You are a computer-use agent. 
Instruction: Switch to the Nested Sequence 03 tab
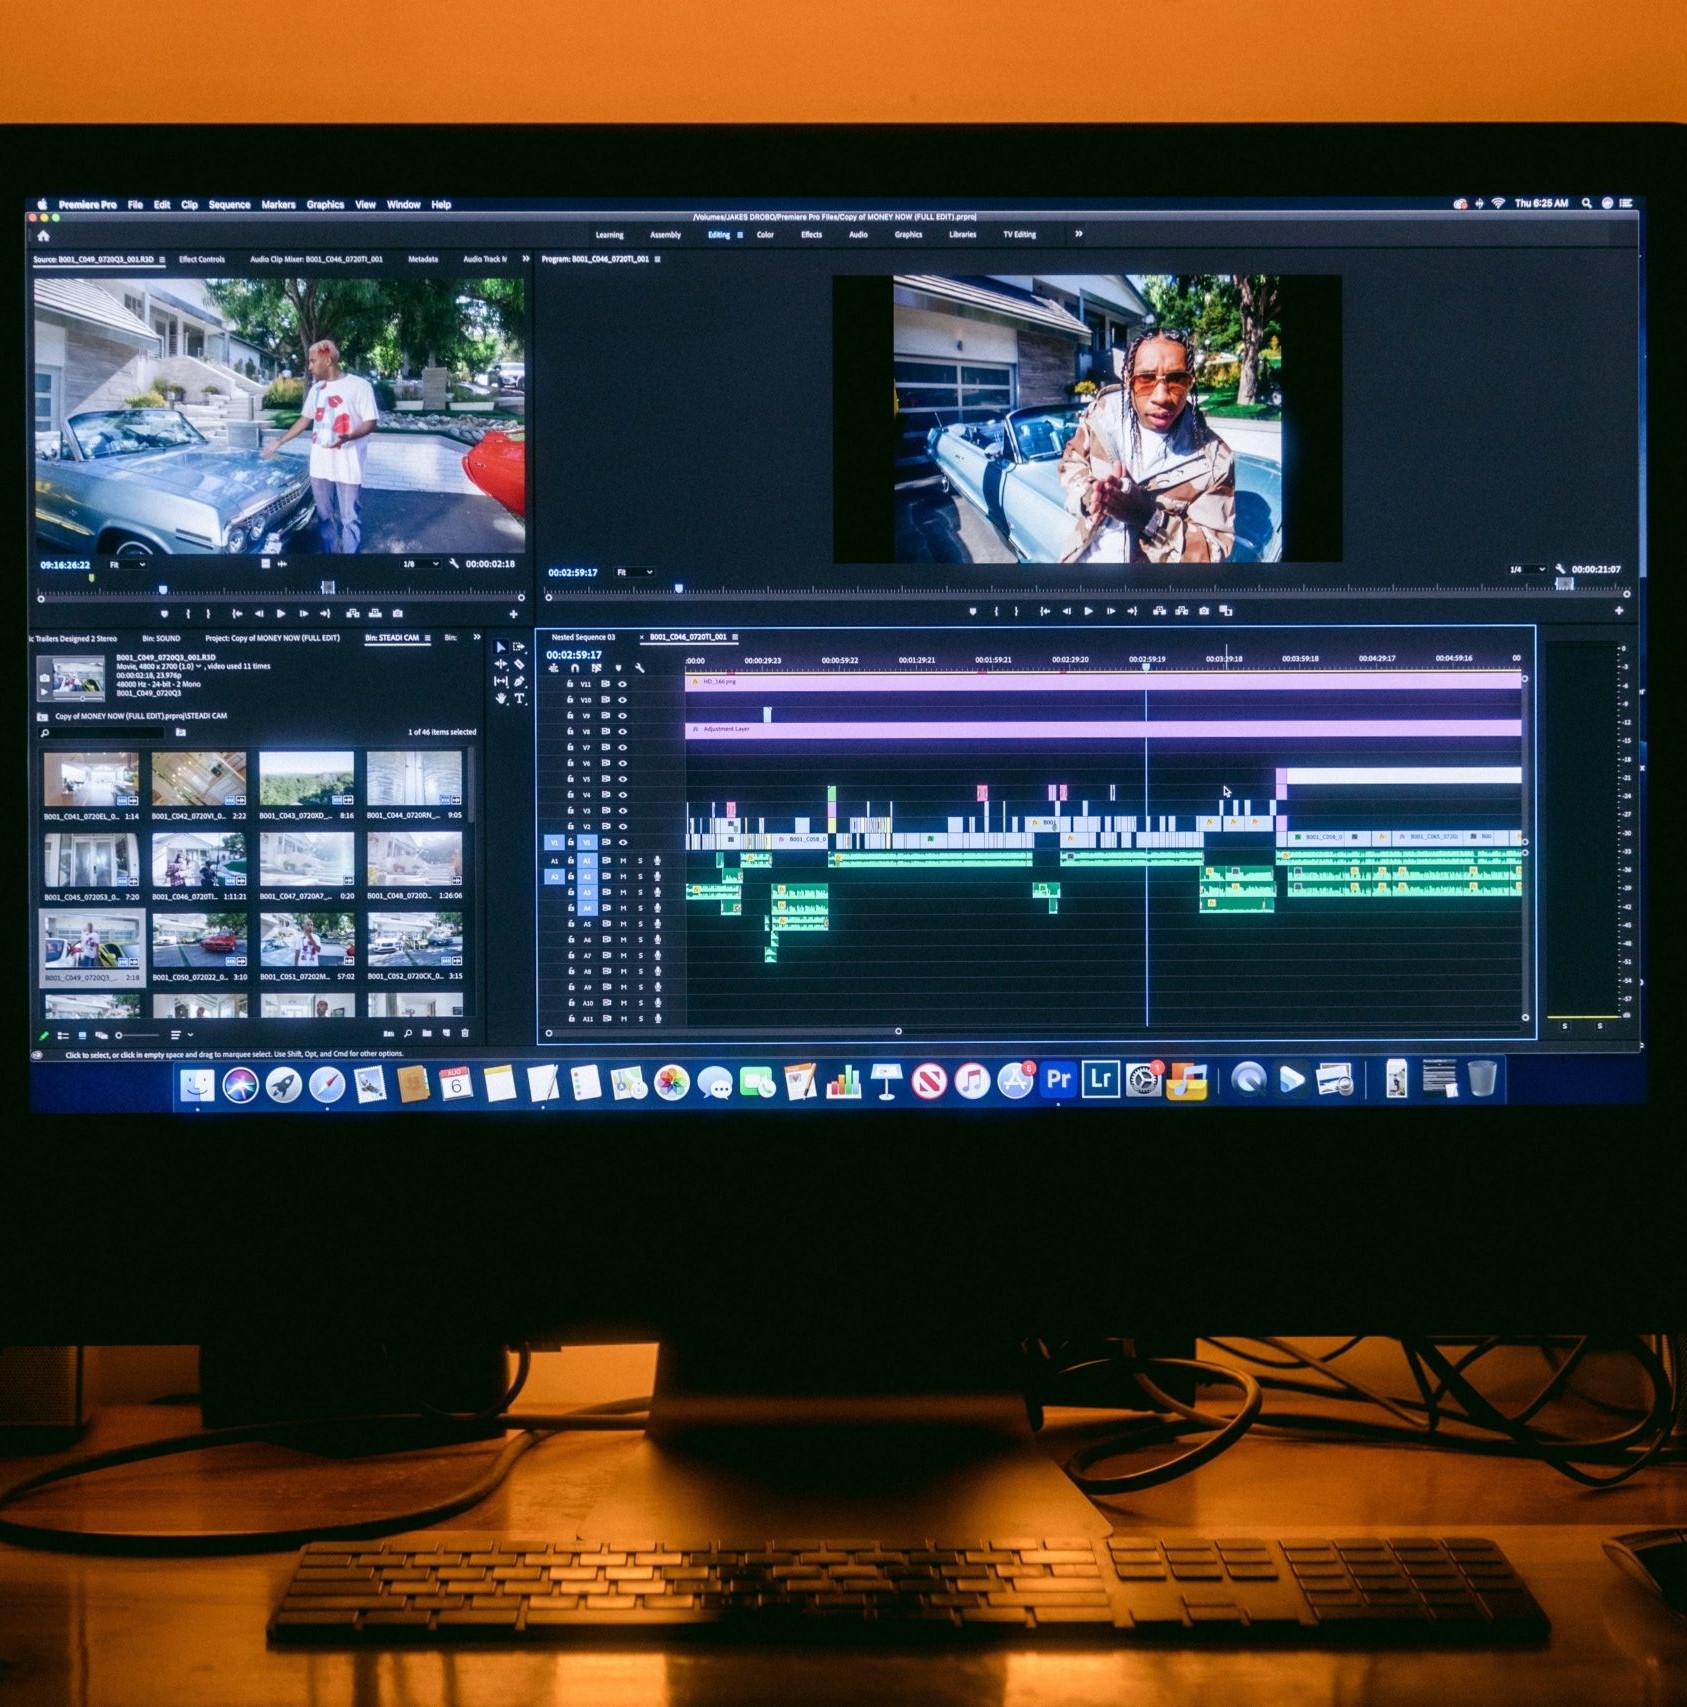point(583,637)
